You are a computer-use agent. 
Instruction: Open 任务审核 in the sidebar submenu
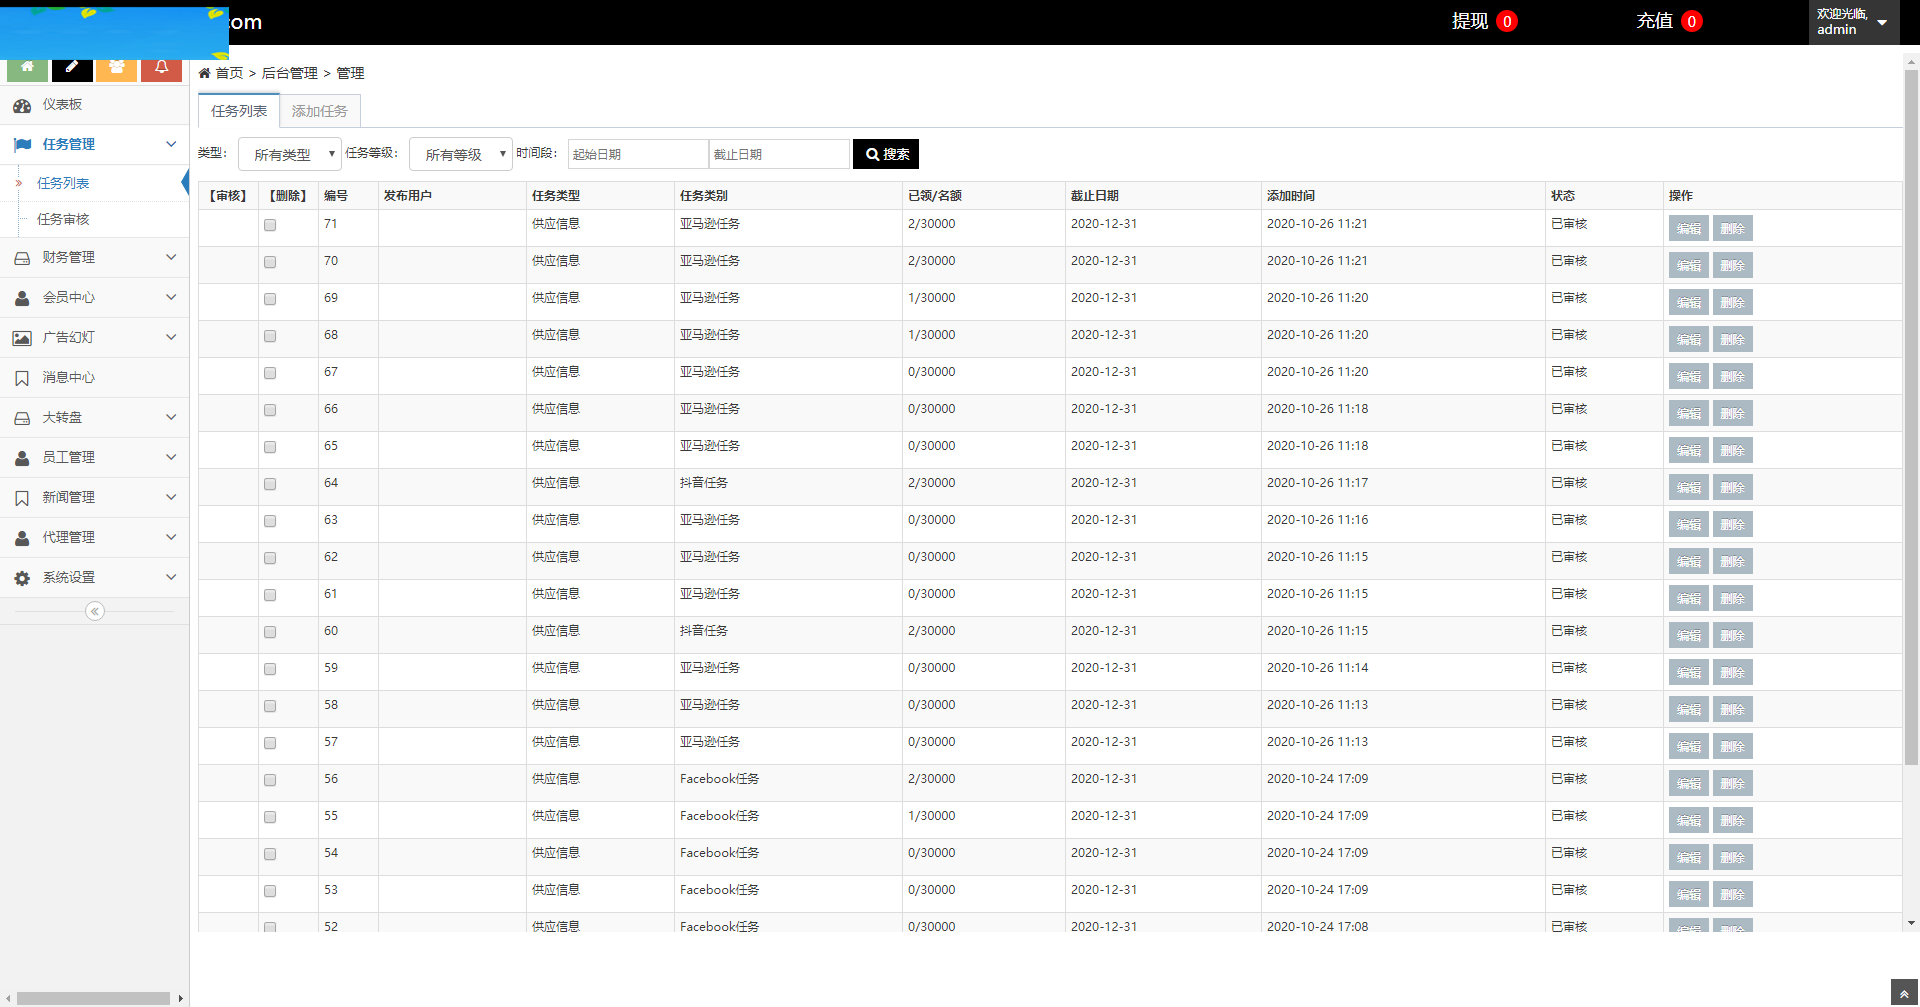63,219
